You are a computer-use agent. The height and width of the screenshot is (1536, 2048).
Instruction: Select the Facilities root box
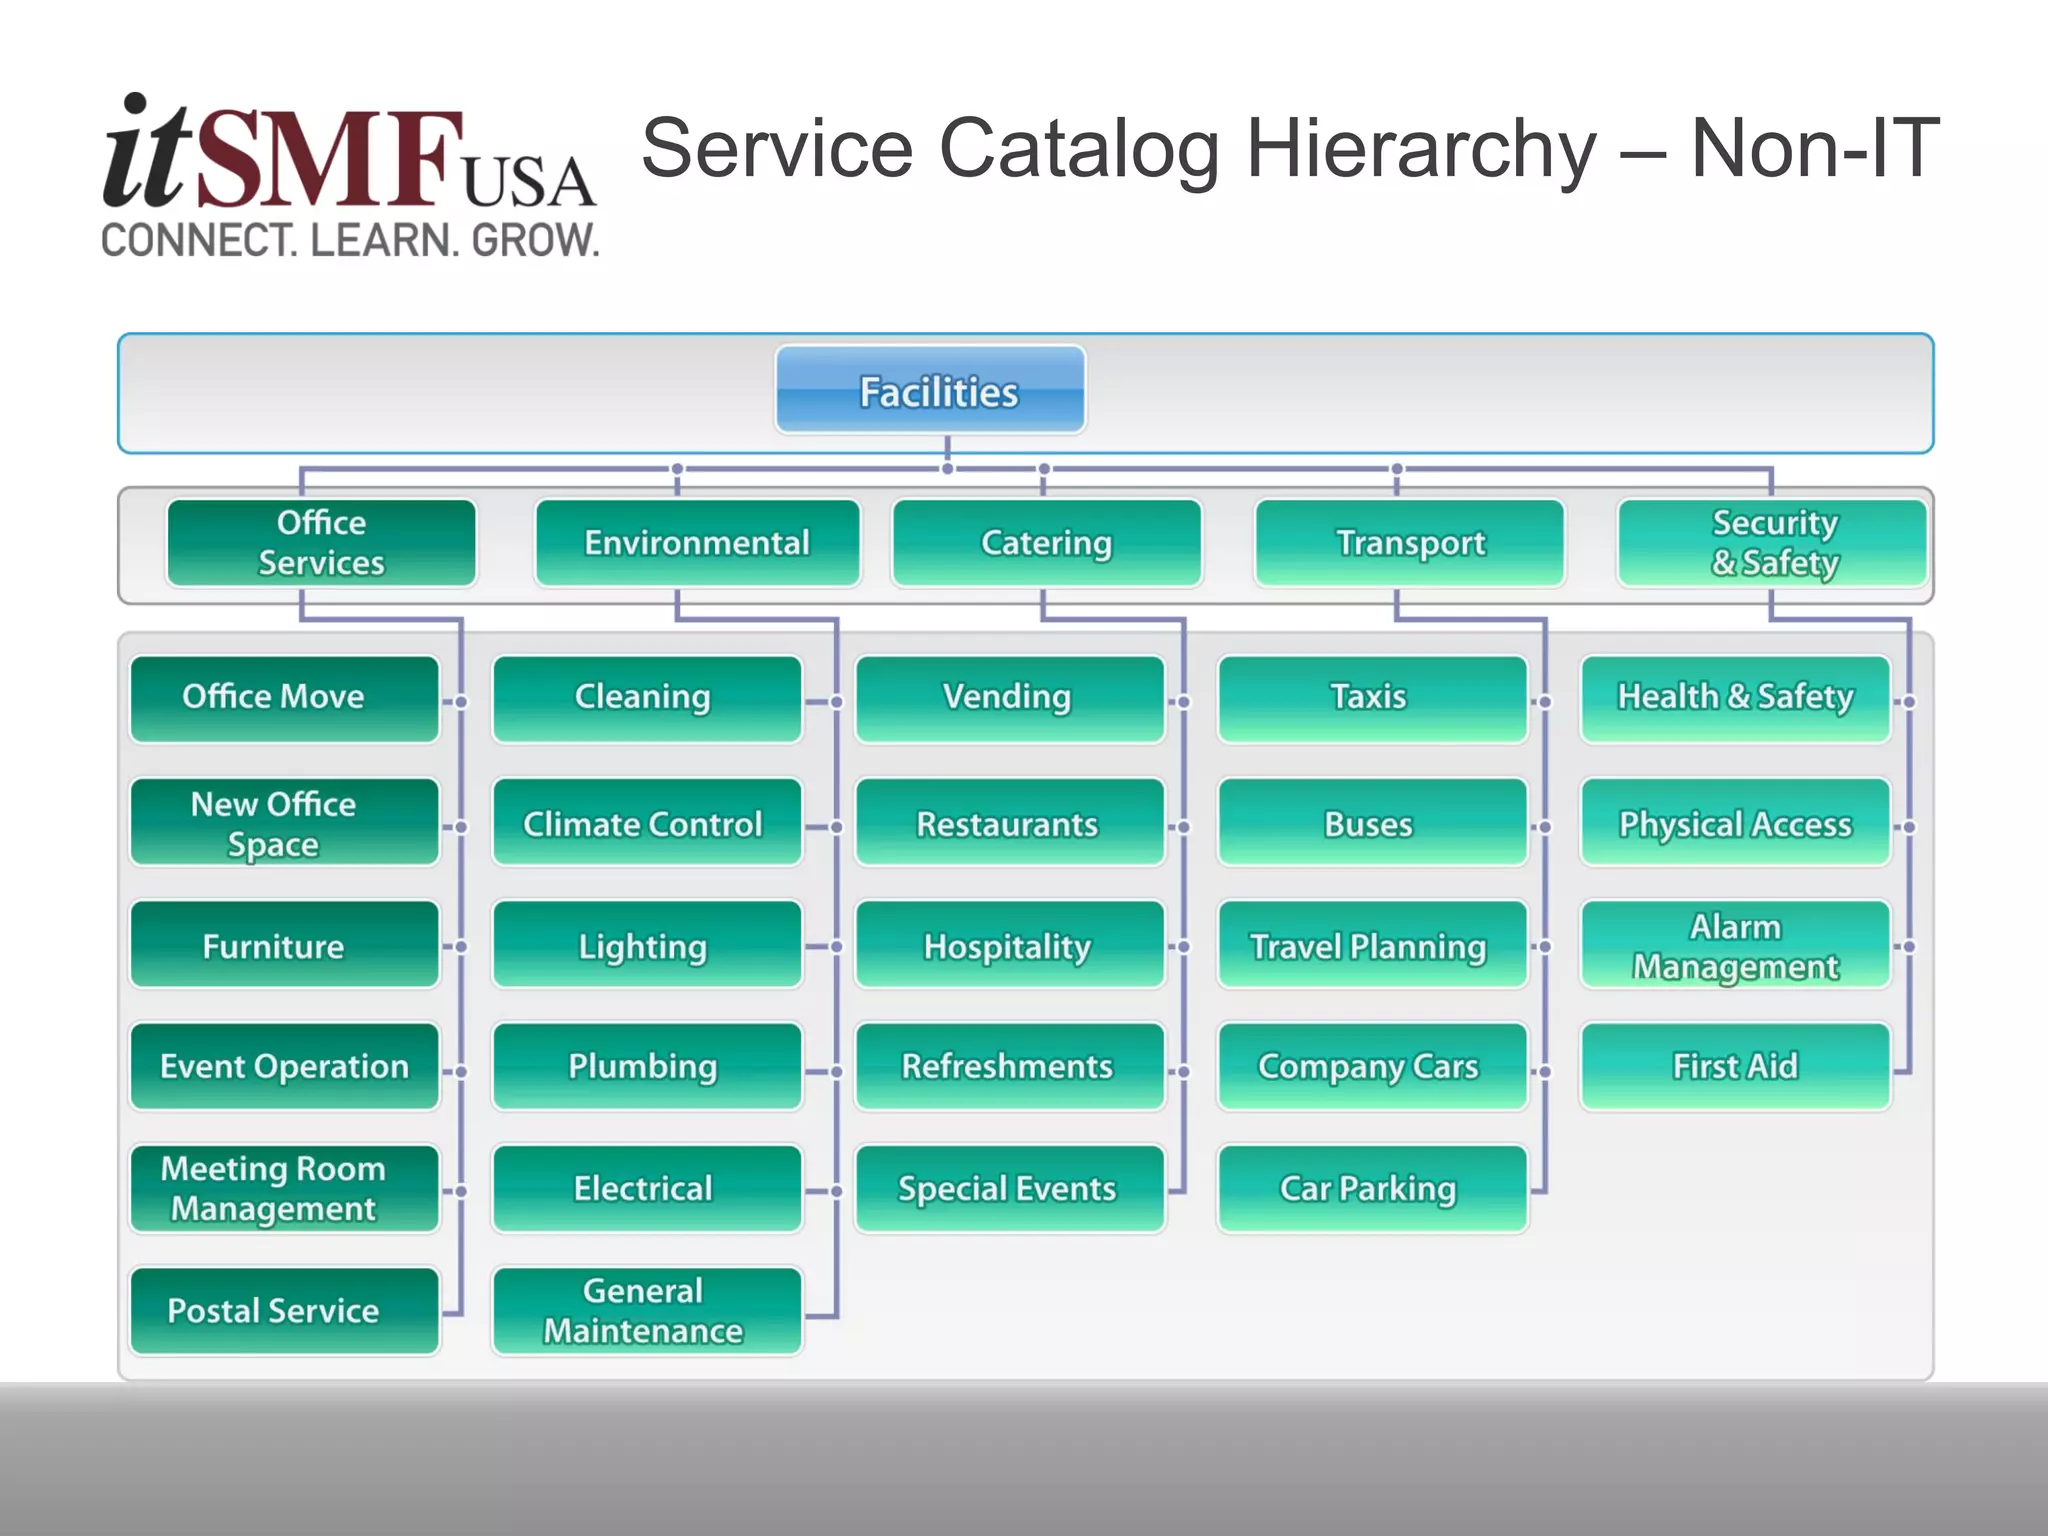point(930,389)
